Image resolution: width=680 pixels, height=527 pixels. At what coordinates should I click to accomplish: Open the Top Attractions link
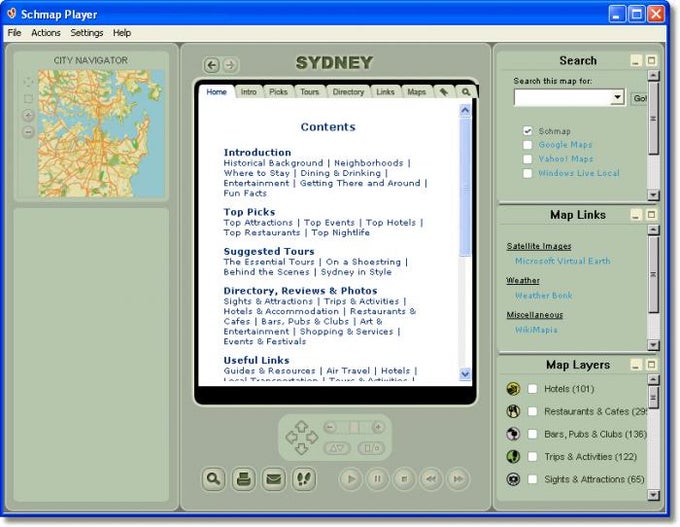pos(258,223)
